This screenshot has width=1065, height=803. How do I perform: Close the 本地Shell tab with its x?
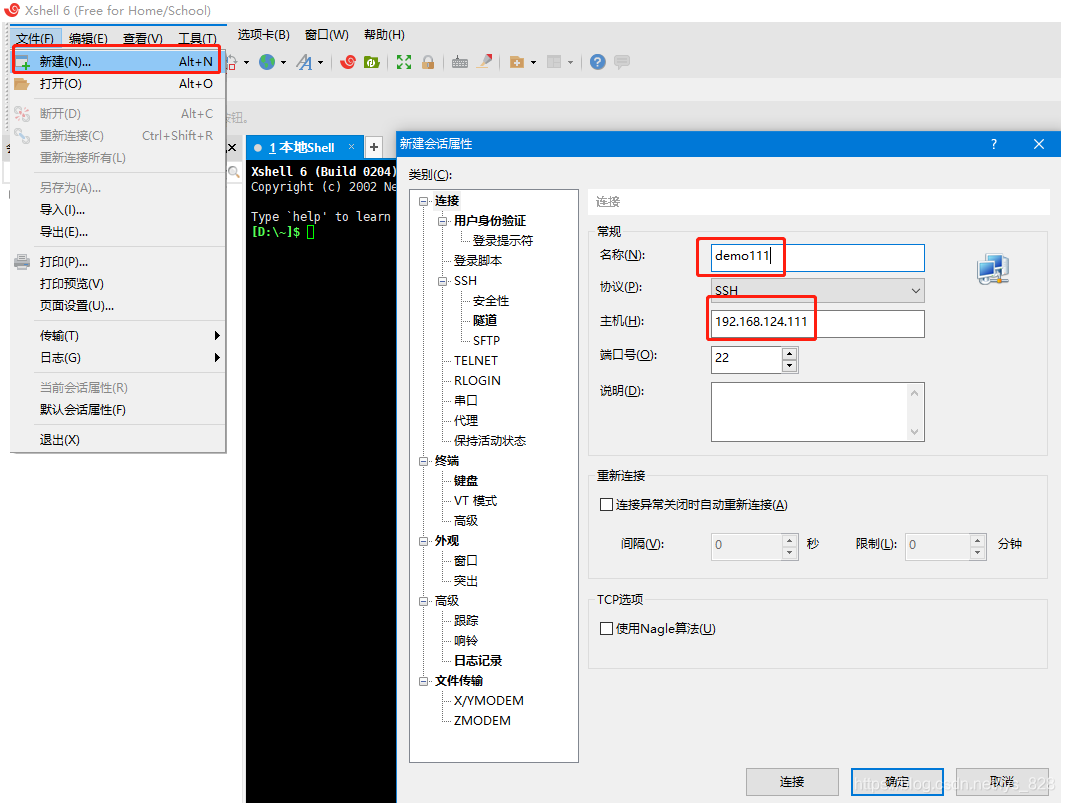pyautogui.click(x=351, y=147)
